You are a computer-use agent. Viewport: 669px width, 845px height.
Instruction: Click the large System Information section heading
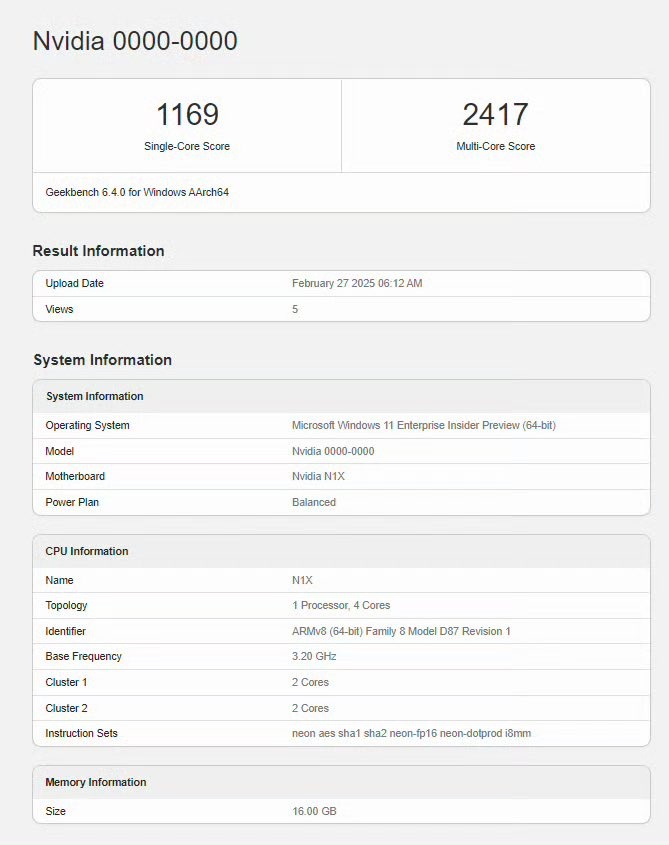102,359
